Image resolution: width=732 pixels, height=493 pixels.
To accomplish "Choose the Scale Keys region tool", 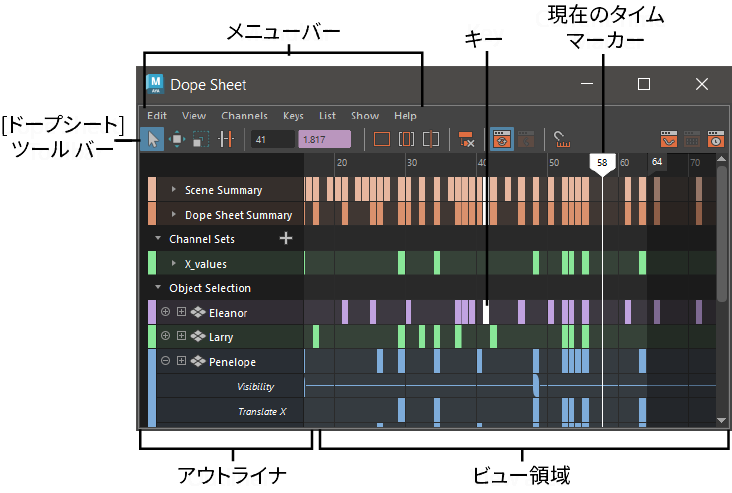I will click(x=201, y=139).
